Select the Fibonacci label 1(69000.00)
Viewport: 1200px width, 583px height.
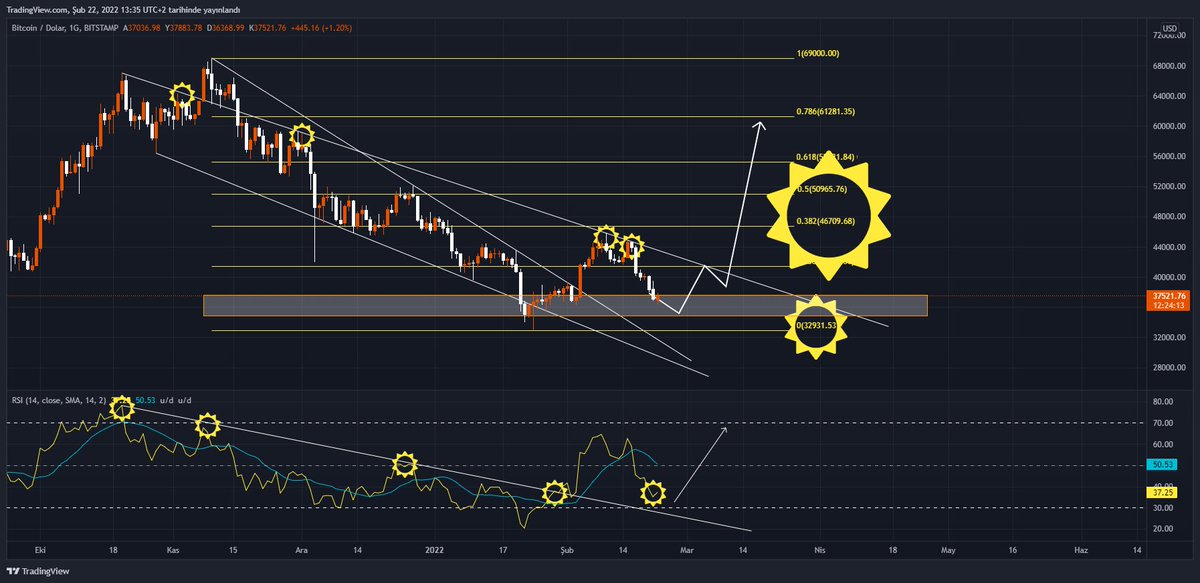(x=817, y=53)
